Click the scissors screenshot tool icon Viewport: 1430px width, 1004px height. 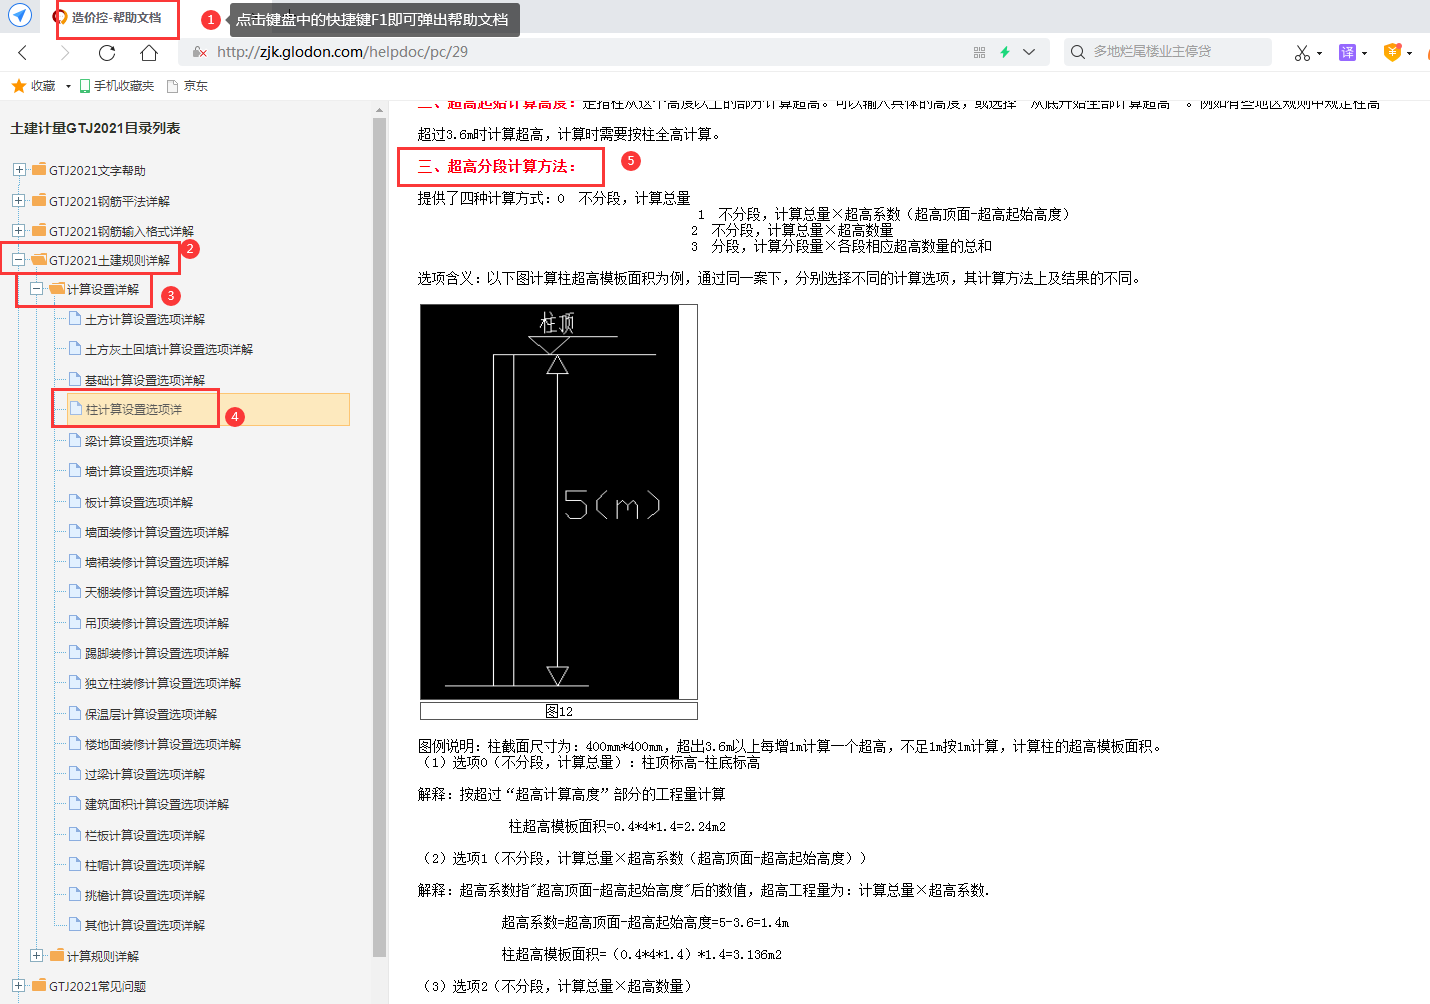(1302, 52)
